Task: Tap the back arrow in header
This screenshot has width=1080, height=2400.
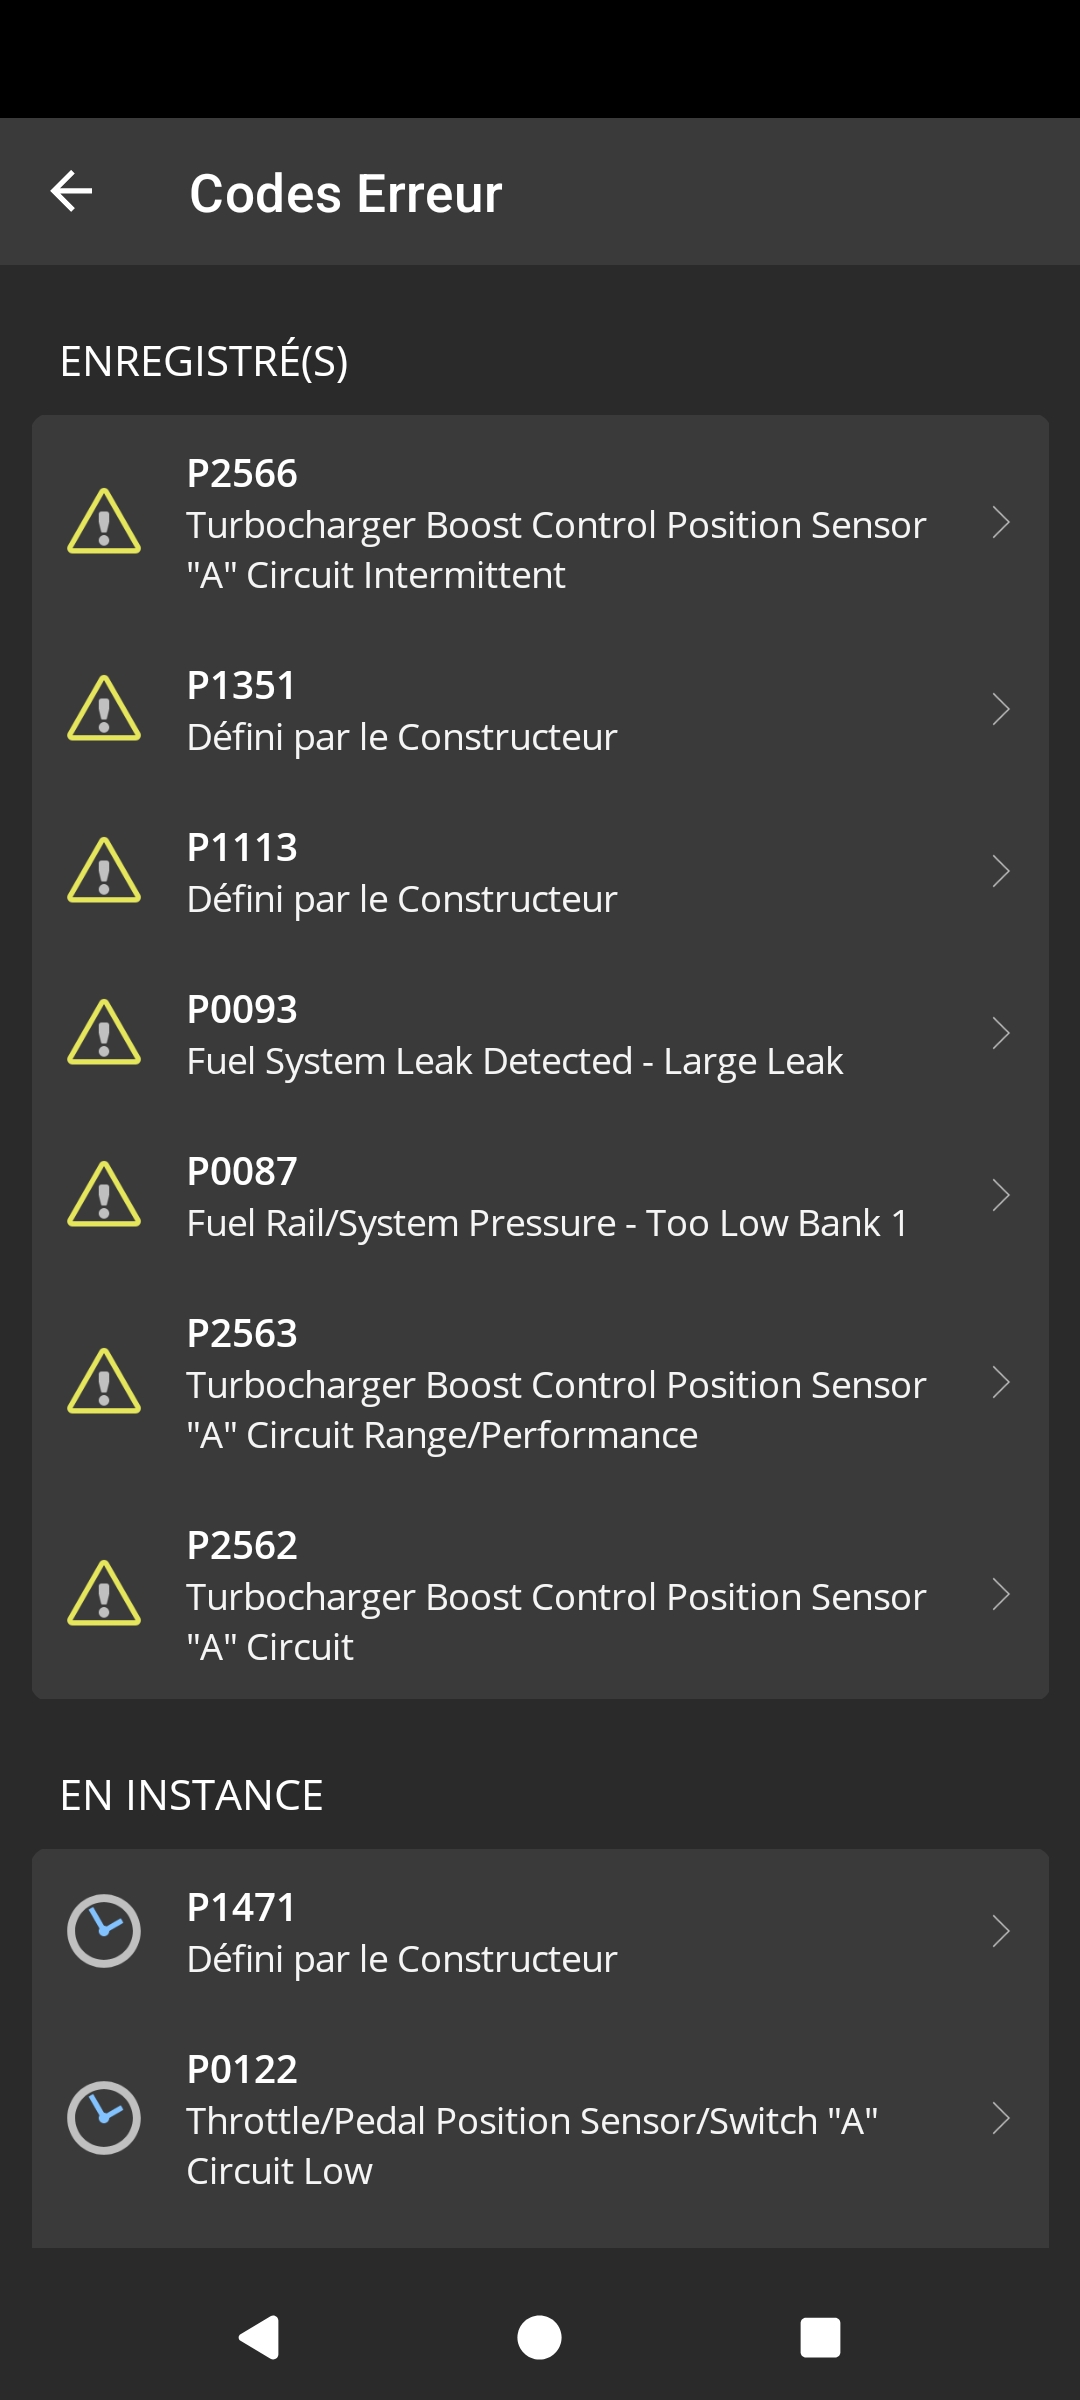Action: pyautogui.click(x=72, y=191)
